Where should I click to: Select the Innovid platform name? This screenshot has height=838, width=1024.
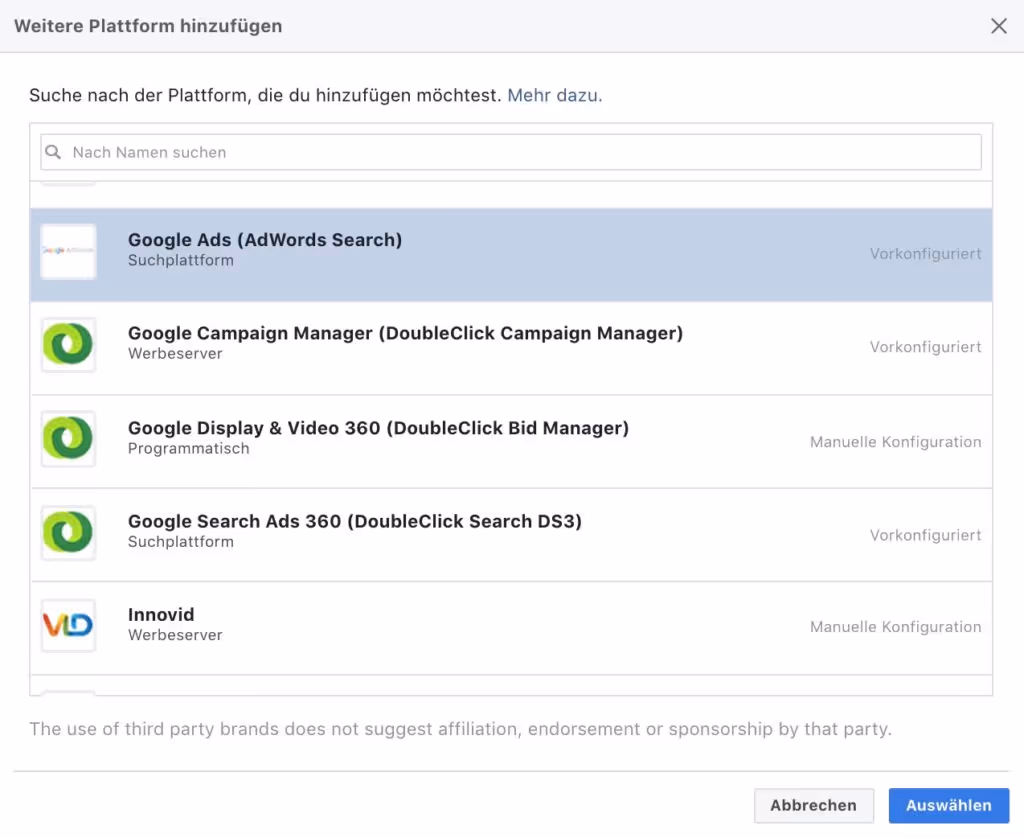(x=161, y=615)
